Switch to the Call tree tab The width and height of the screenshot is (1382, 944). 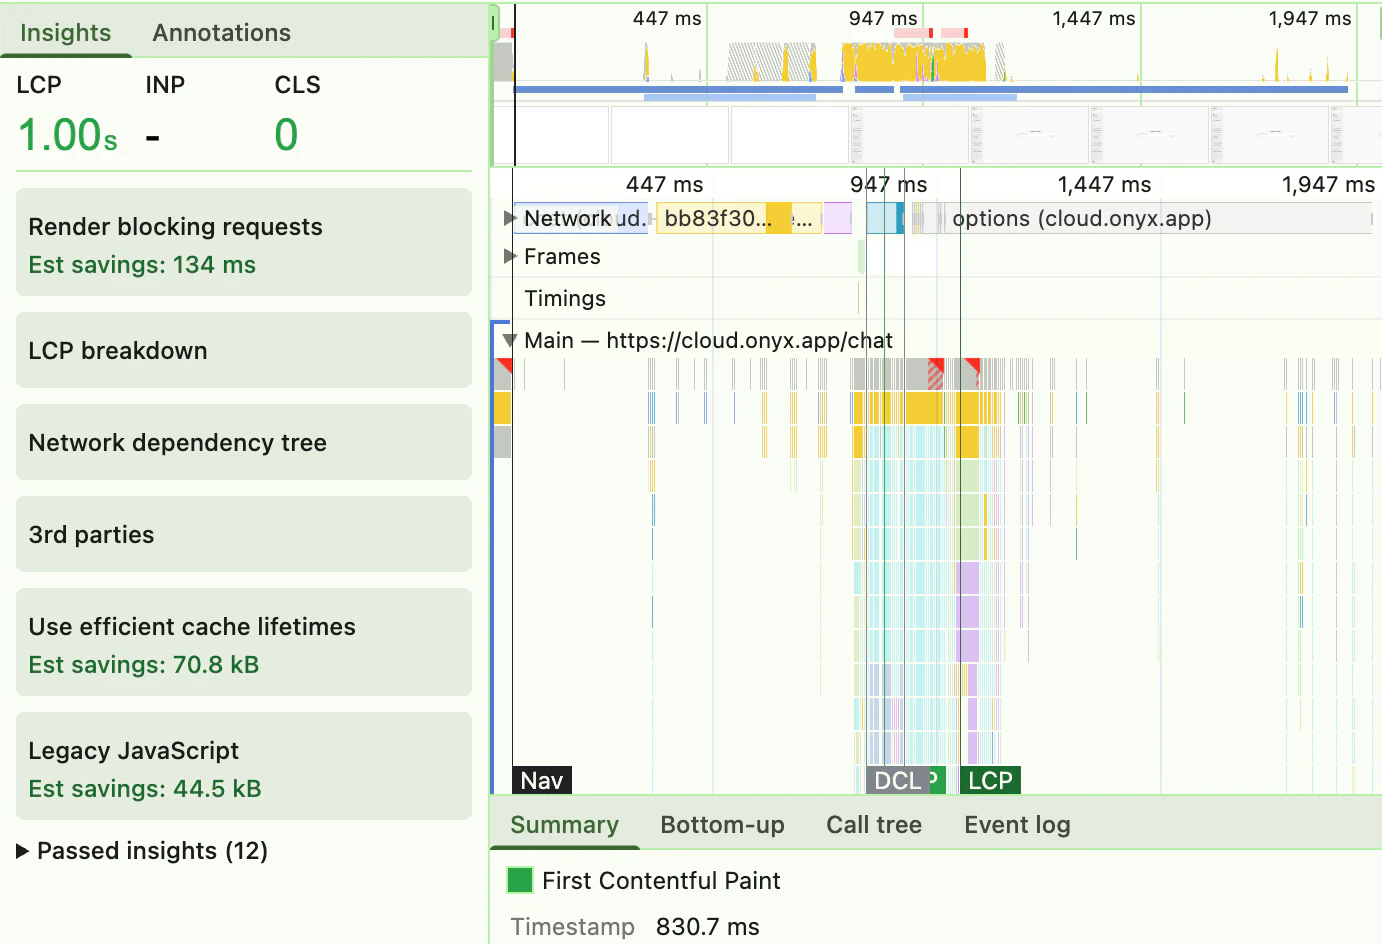873,824
